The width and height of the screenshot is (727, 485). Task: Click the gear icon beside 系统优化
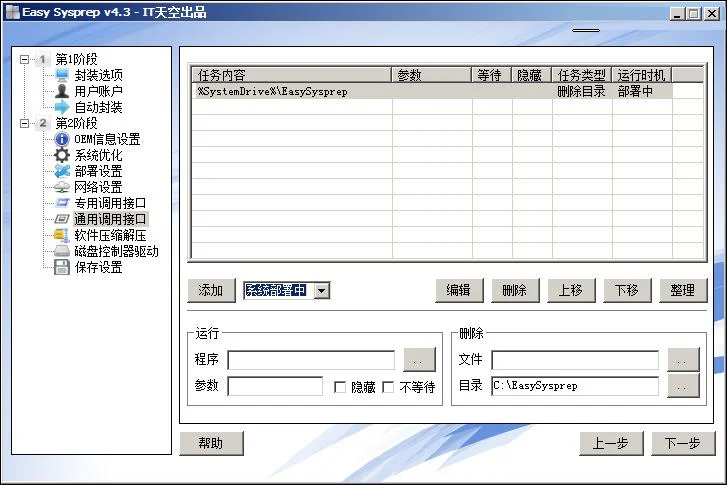[x=62, y=155]
